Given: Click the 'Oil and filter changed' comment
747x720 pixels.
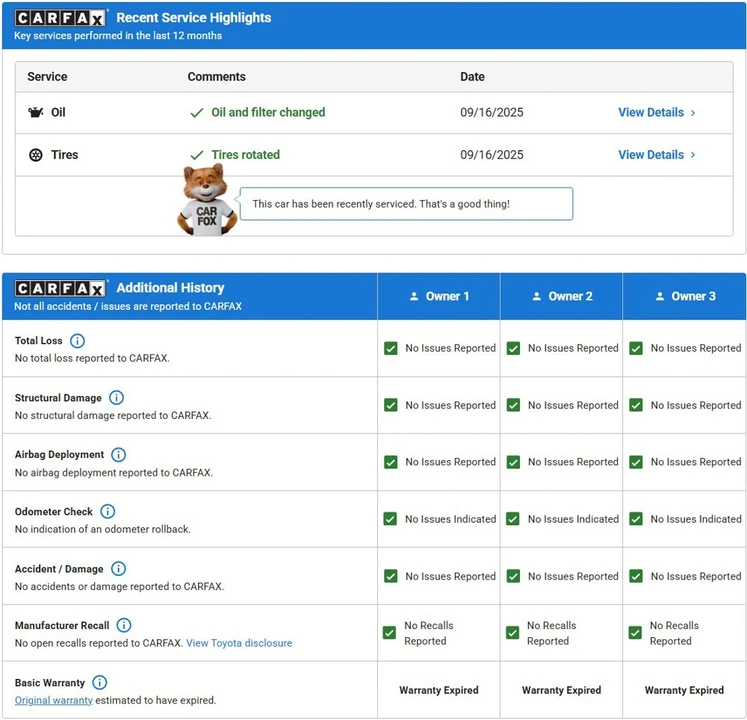Looking at the screenshot, I should (268, 112).
